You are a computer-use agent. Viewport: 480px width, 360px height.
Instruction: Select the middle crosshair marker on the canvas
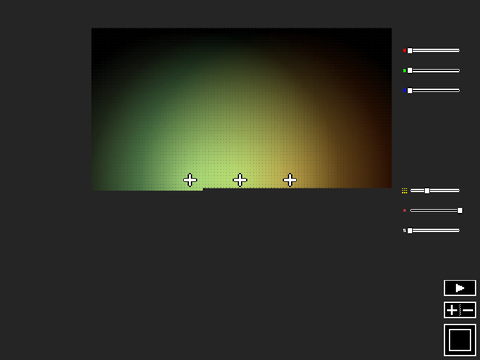click(240, 180)
